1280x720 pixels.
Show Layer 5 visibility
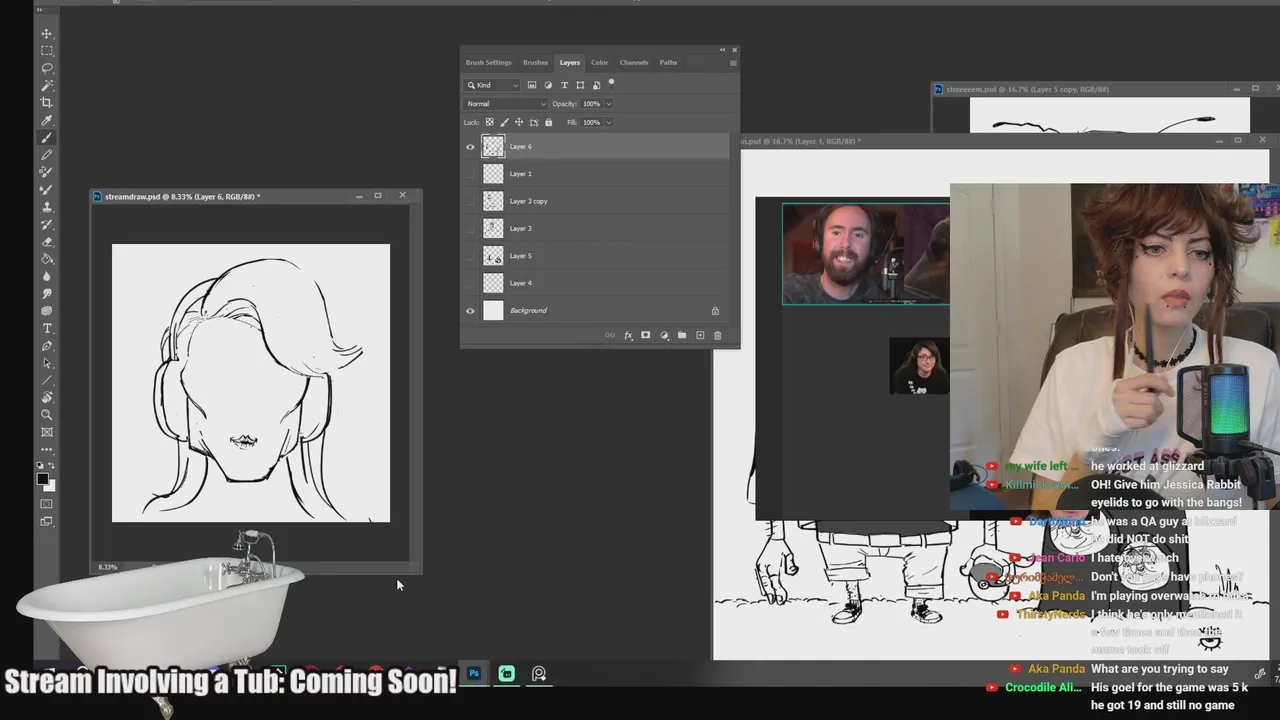tap(470, 256)
